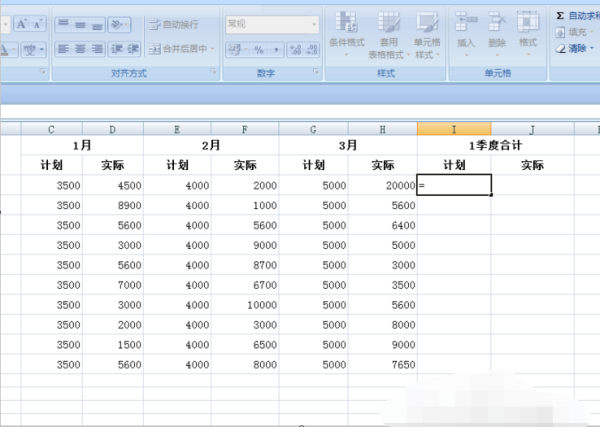The width and height of the screenshot is (600, 427).
Task: Click the Insert cells (插入) icon
Action: pyautogui.click(x=465, y=30)
